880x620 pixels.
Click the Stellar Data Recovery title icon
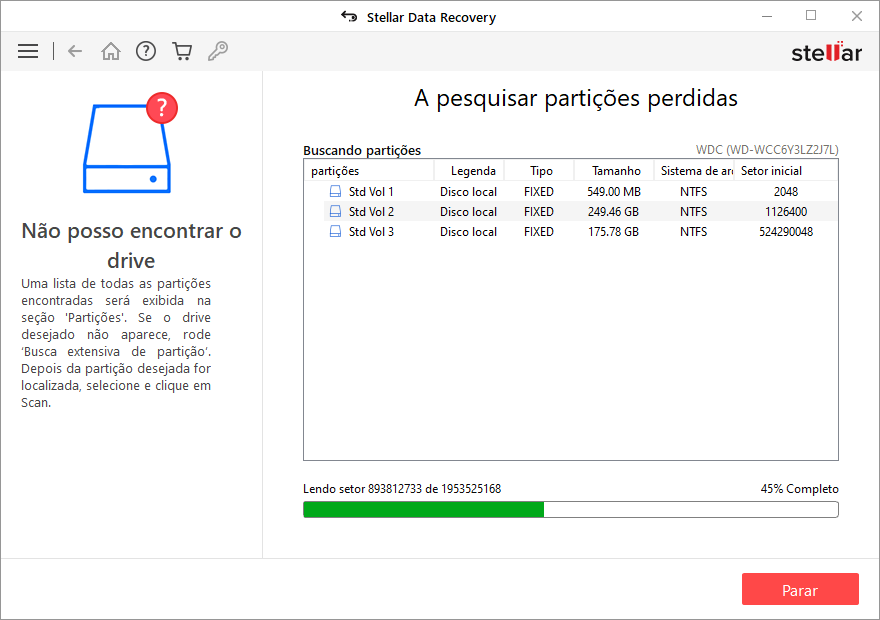pyautogui.click(x=349, y=17)
